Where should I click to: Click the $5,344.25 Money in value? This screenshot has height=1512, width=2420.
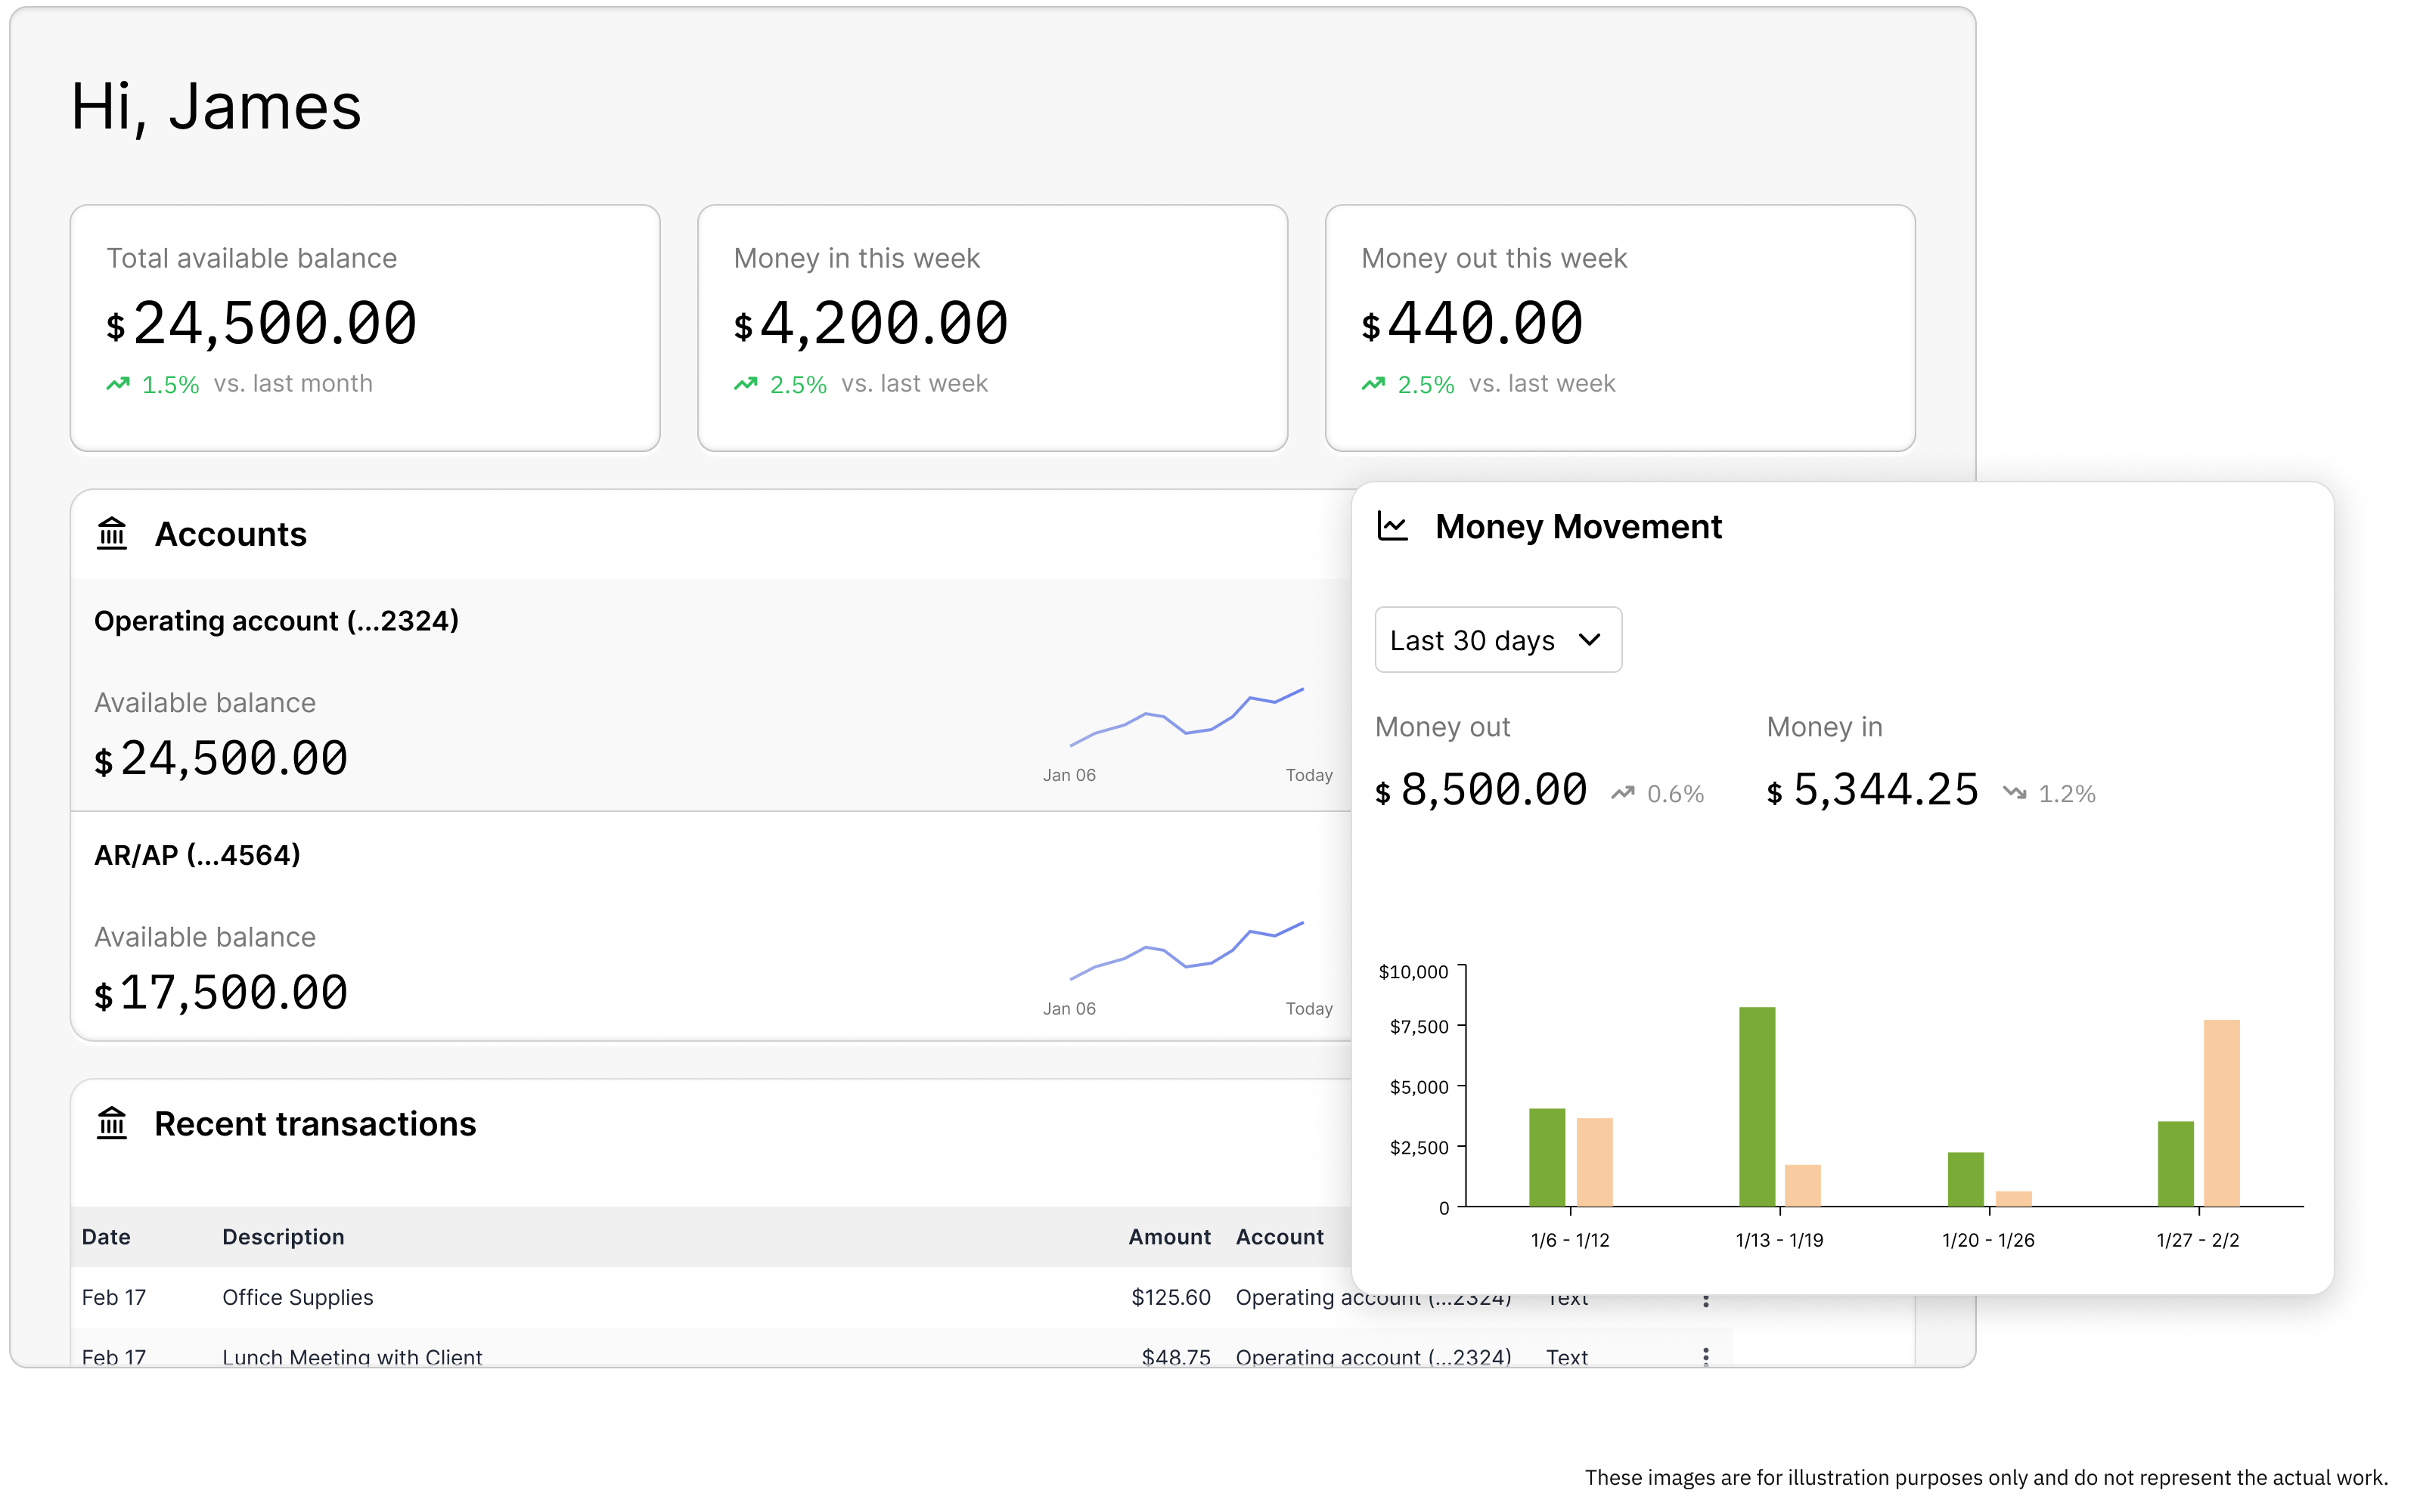(x=1872, y=790)
